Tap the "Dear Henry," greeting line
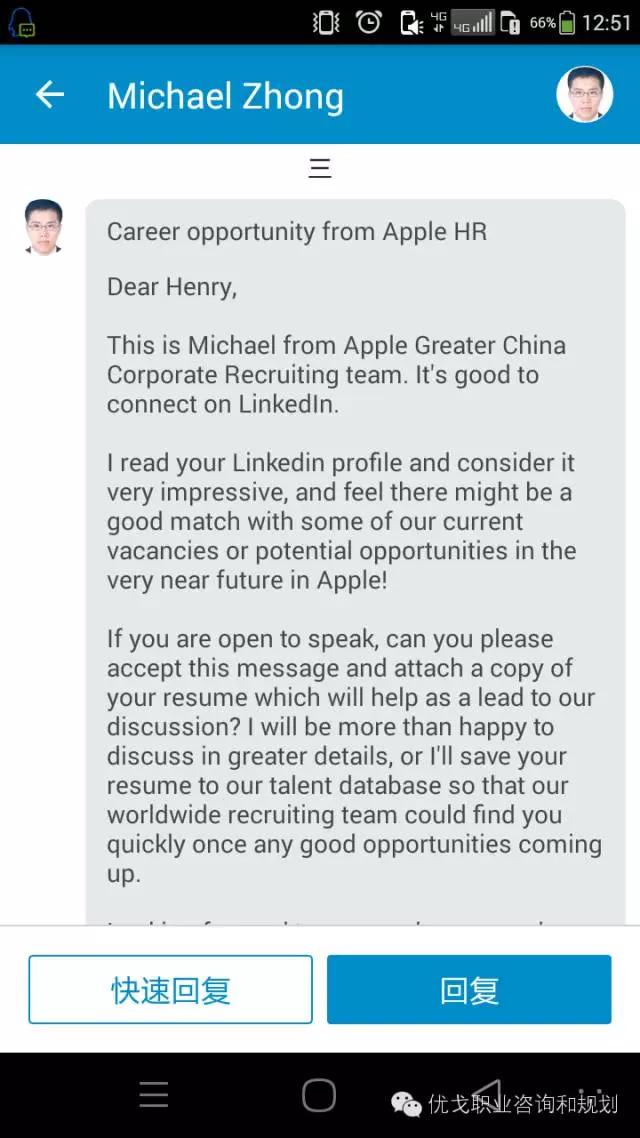The width and height of the screenshot is (640, 1138). tap(172, 288)
